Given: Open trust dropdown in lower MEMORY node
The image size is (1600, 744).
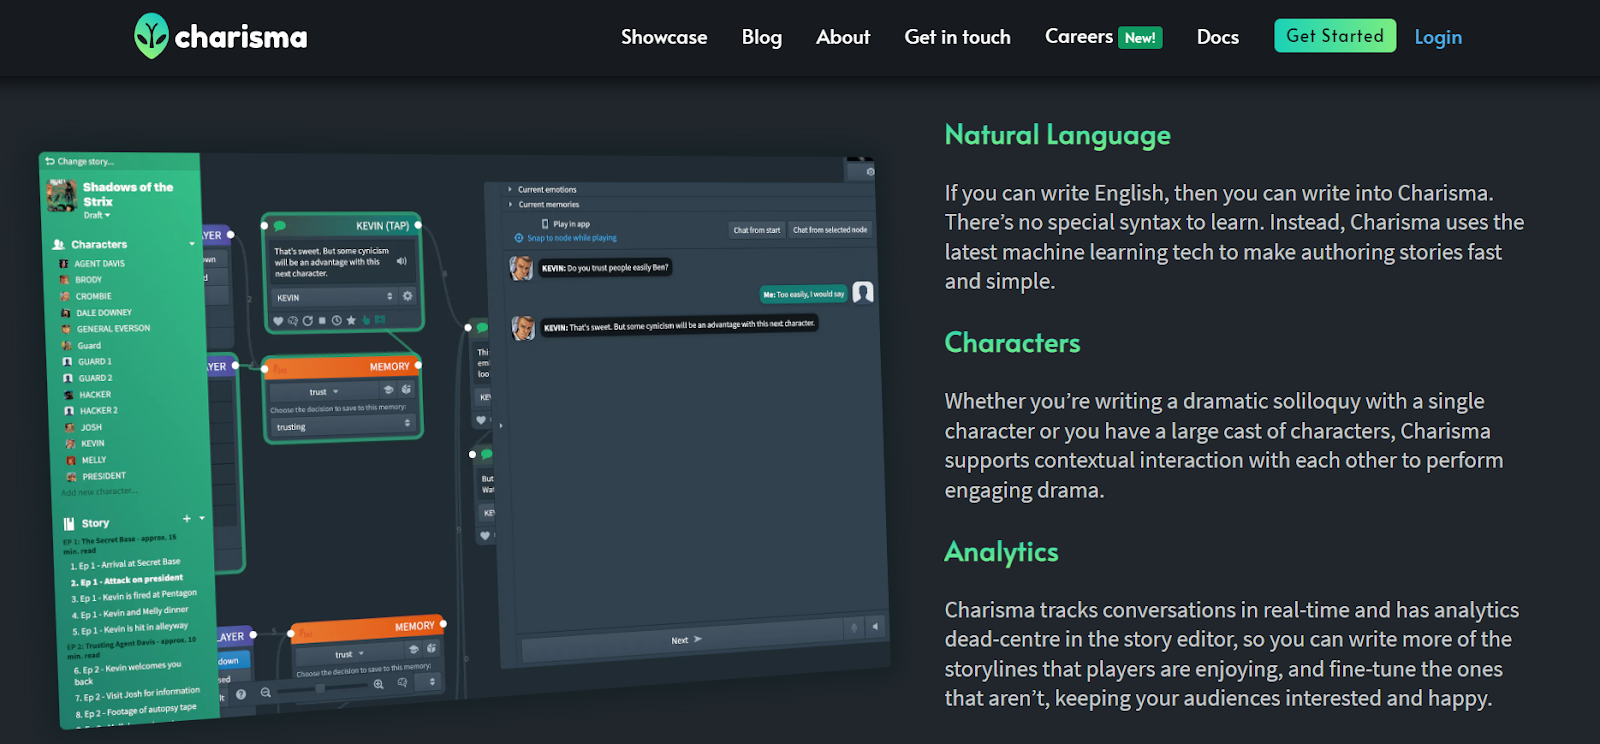Looking at the screenshot, I should pyautogui.click(x=349, y=654).
